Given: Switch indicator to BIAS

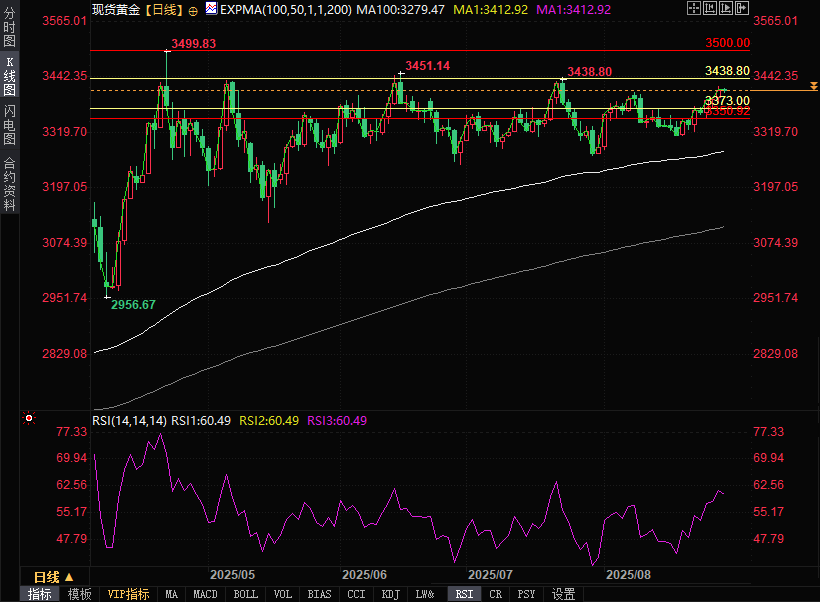Looking at the screenshot, I should pos(320,594).
